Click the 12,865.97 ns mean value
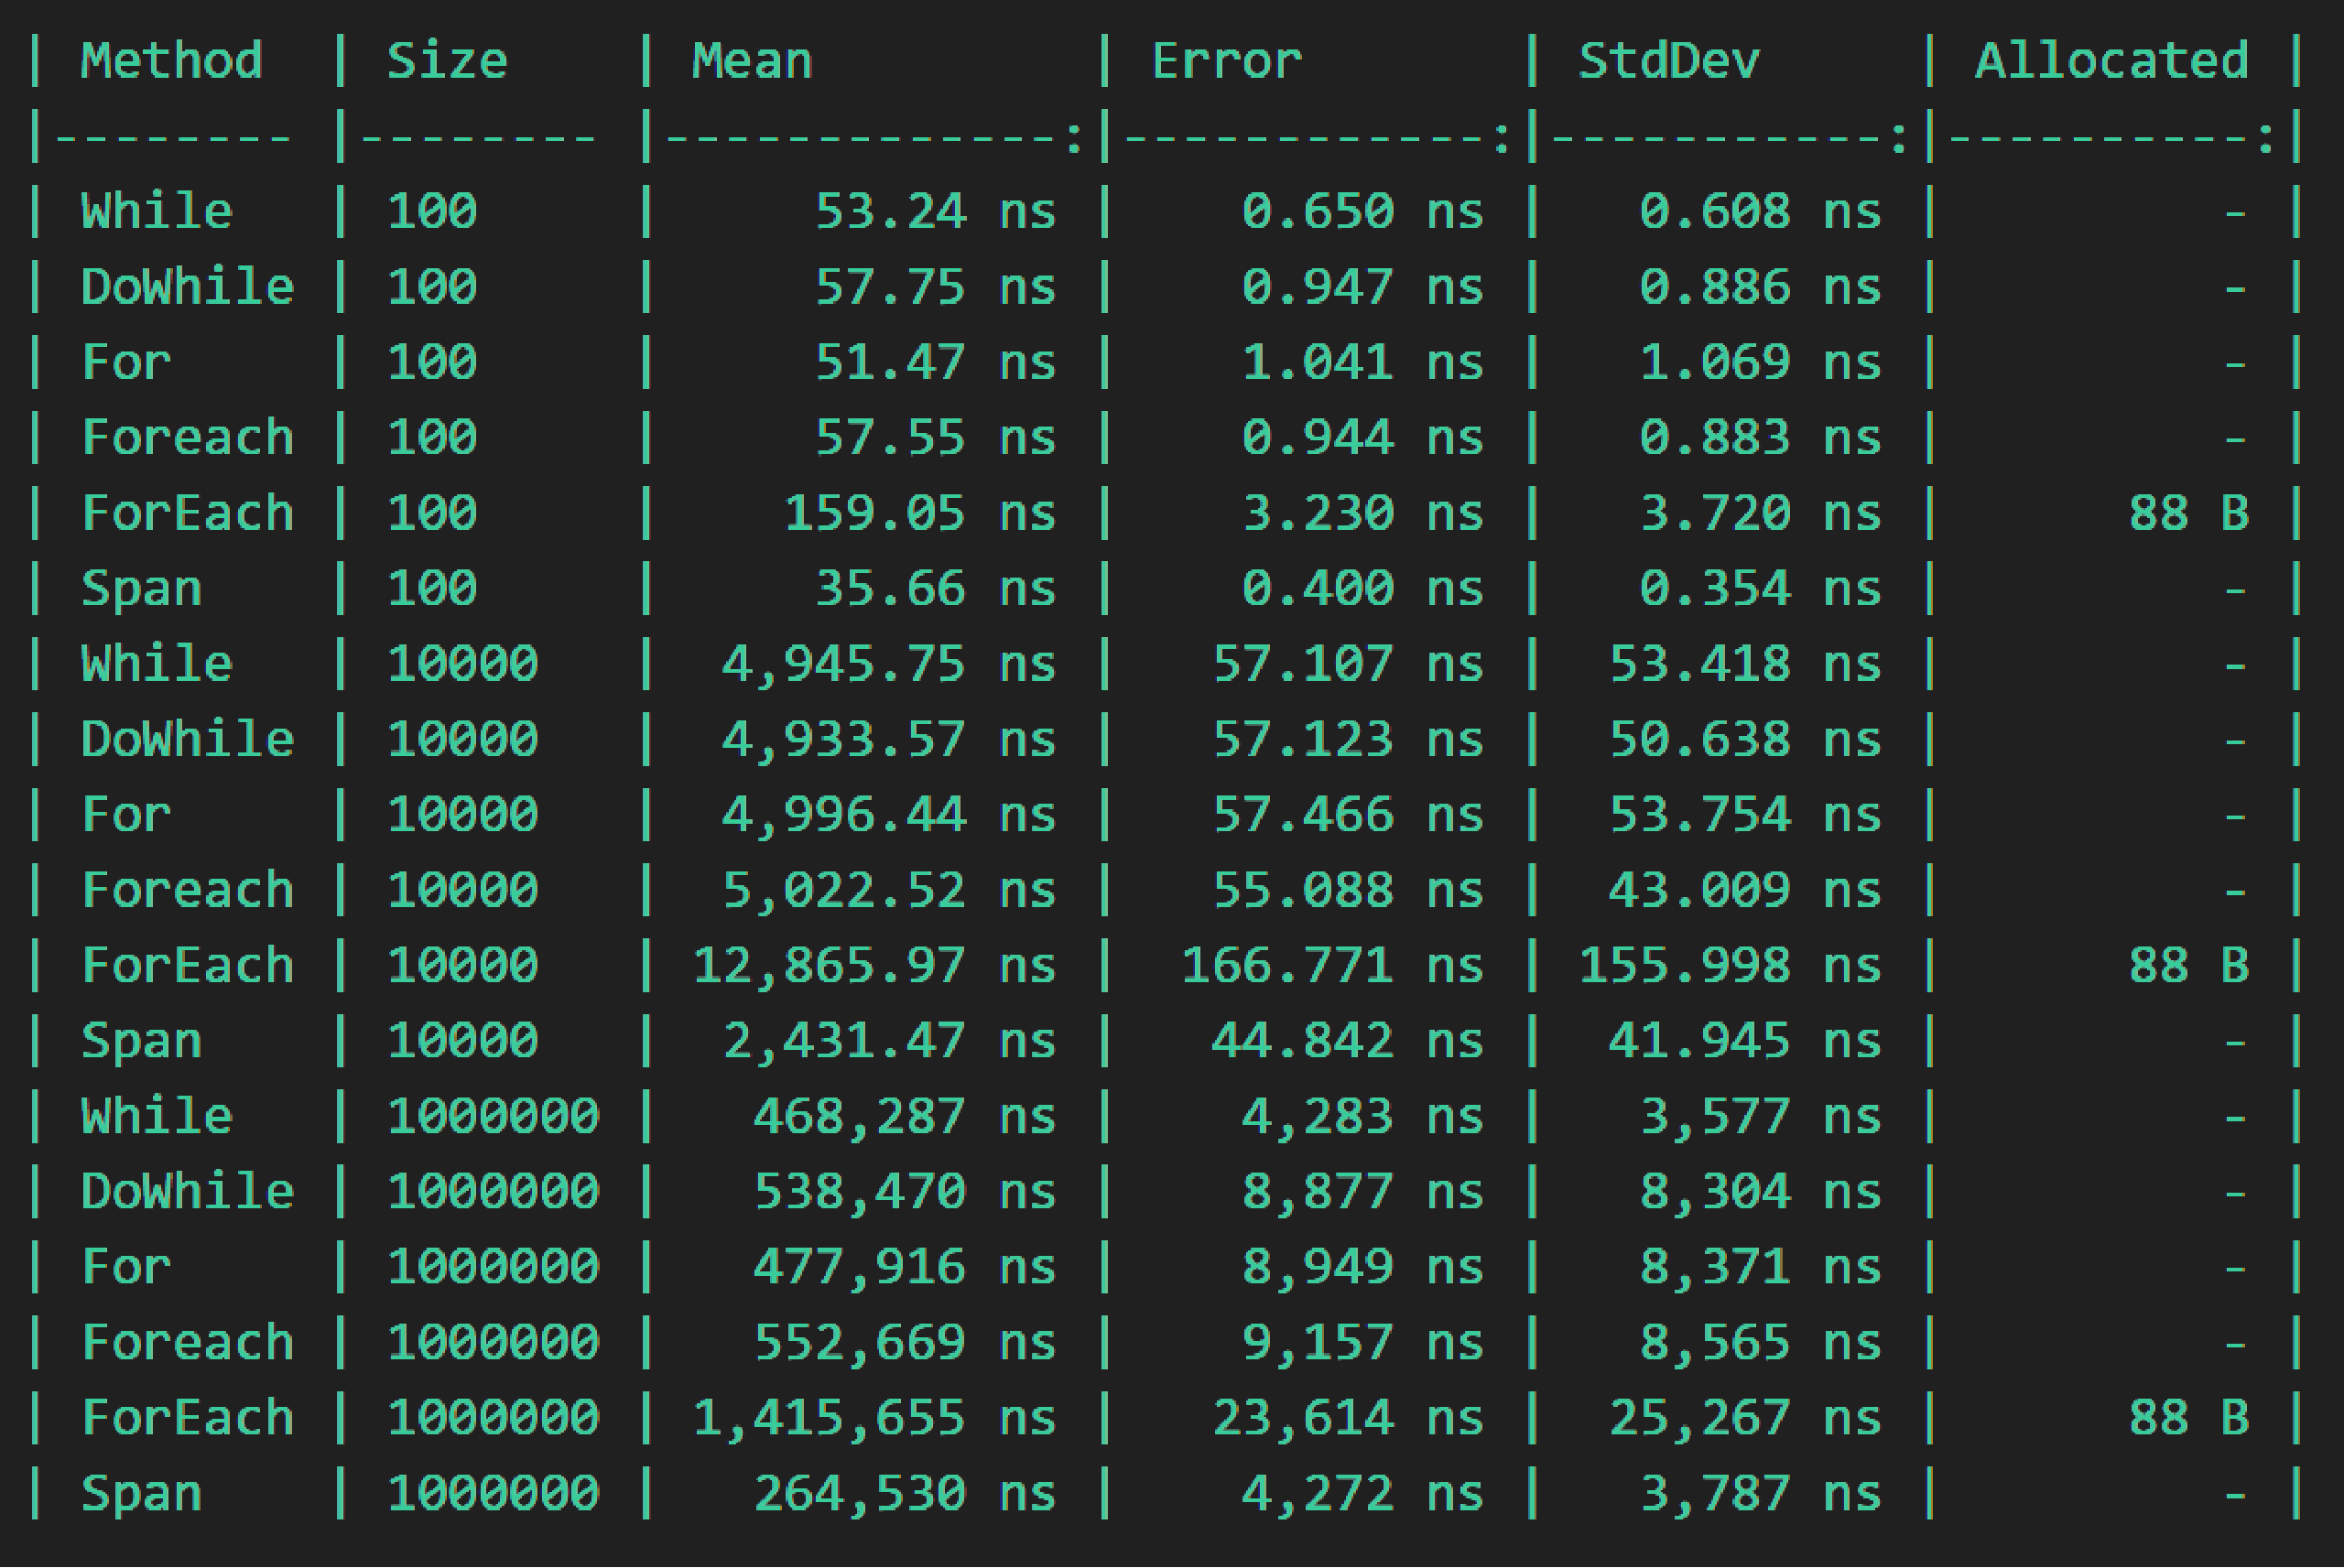Viewport: 2344px width, 1568px height. (x=830, y=964)
